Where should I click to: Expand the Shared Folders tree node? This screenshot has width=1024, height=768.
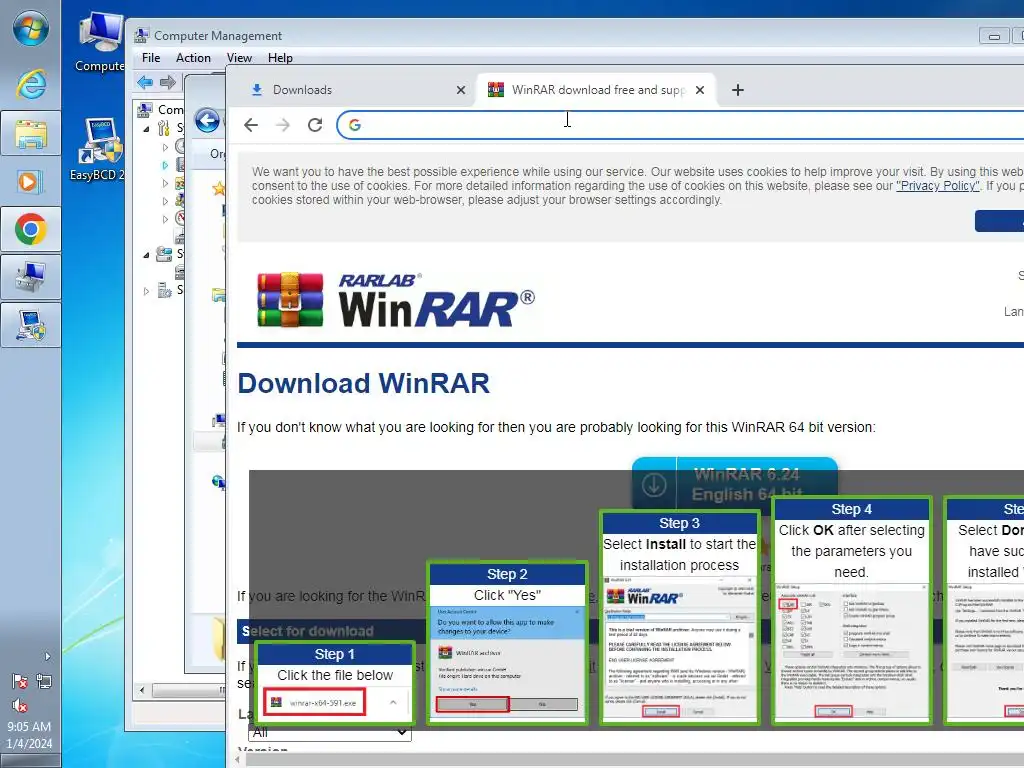point(165,183)
